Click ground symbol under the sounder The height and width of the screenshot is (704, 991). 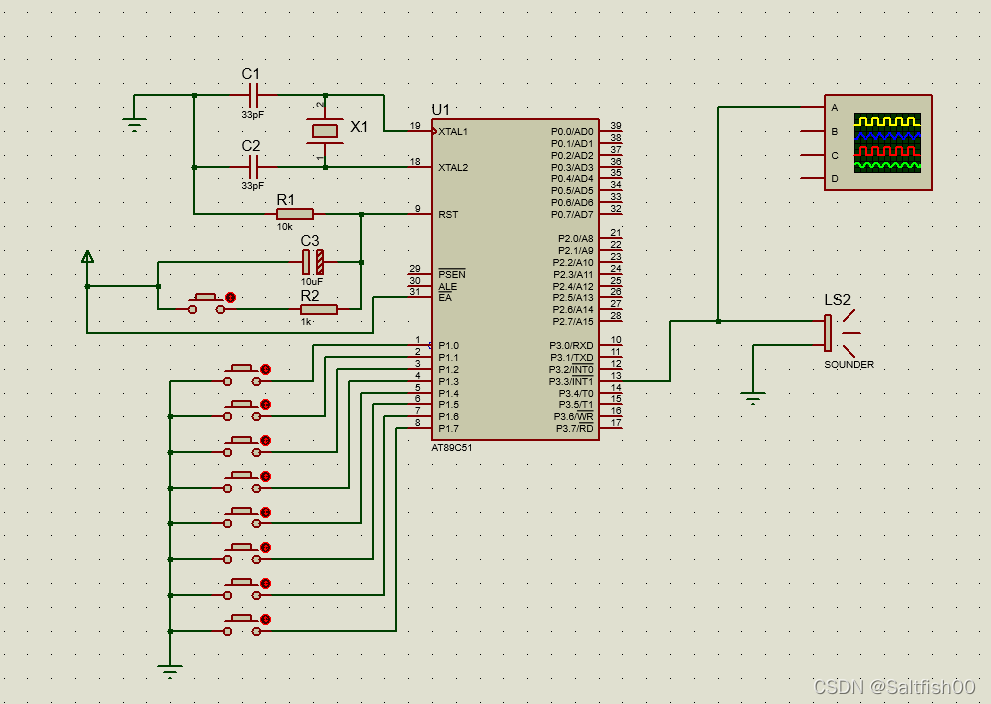[x=752, y=398]
